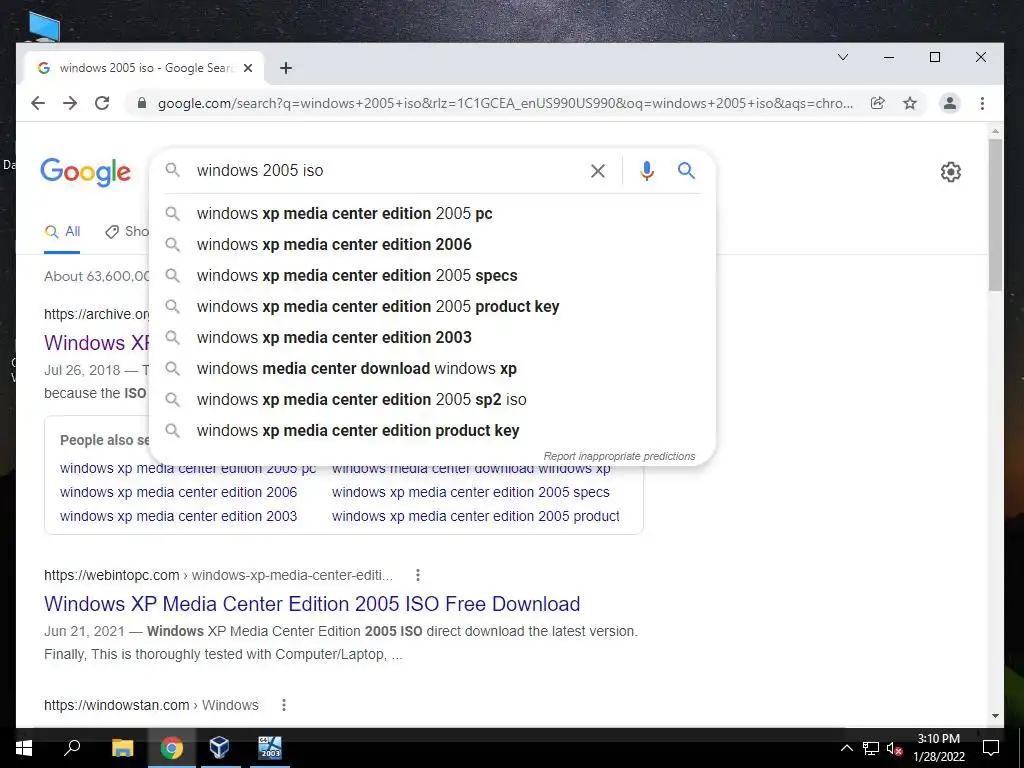The height and width of the screenshot is (768, 1024).
Task: Open File Explorer from taskbar
Action: [x=122, y=748]
